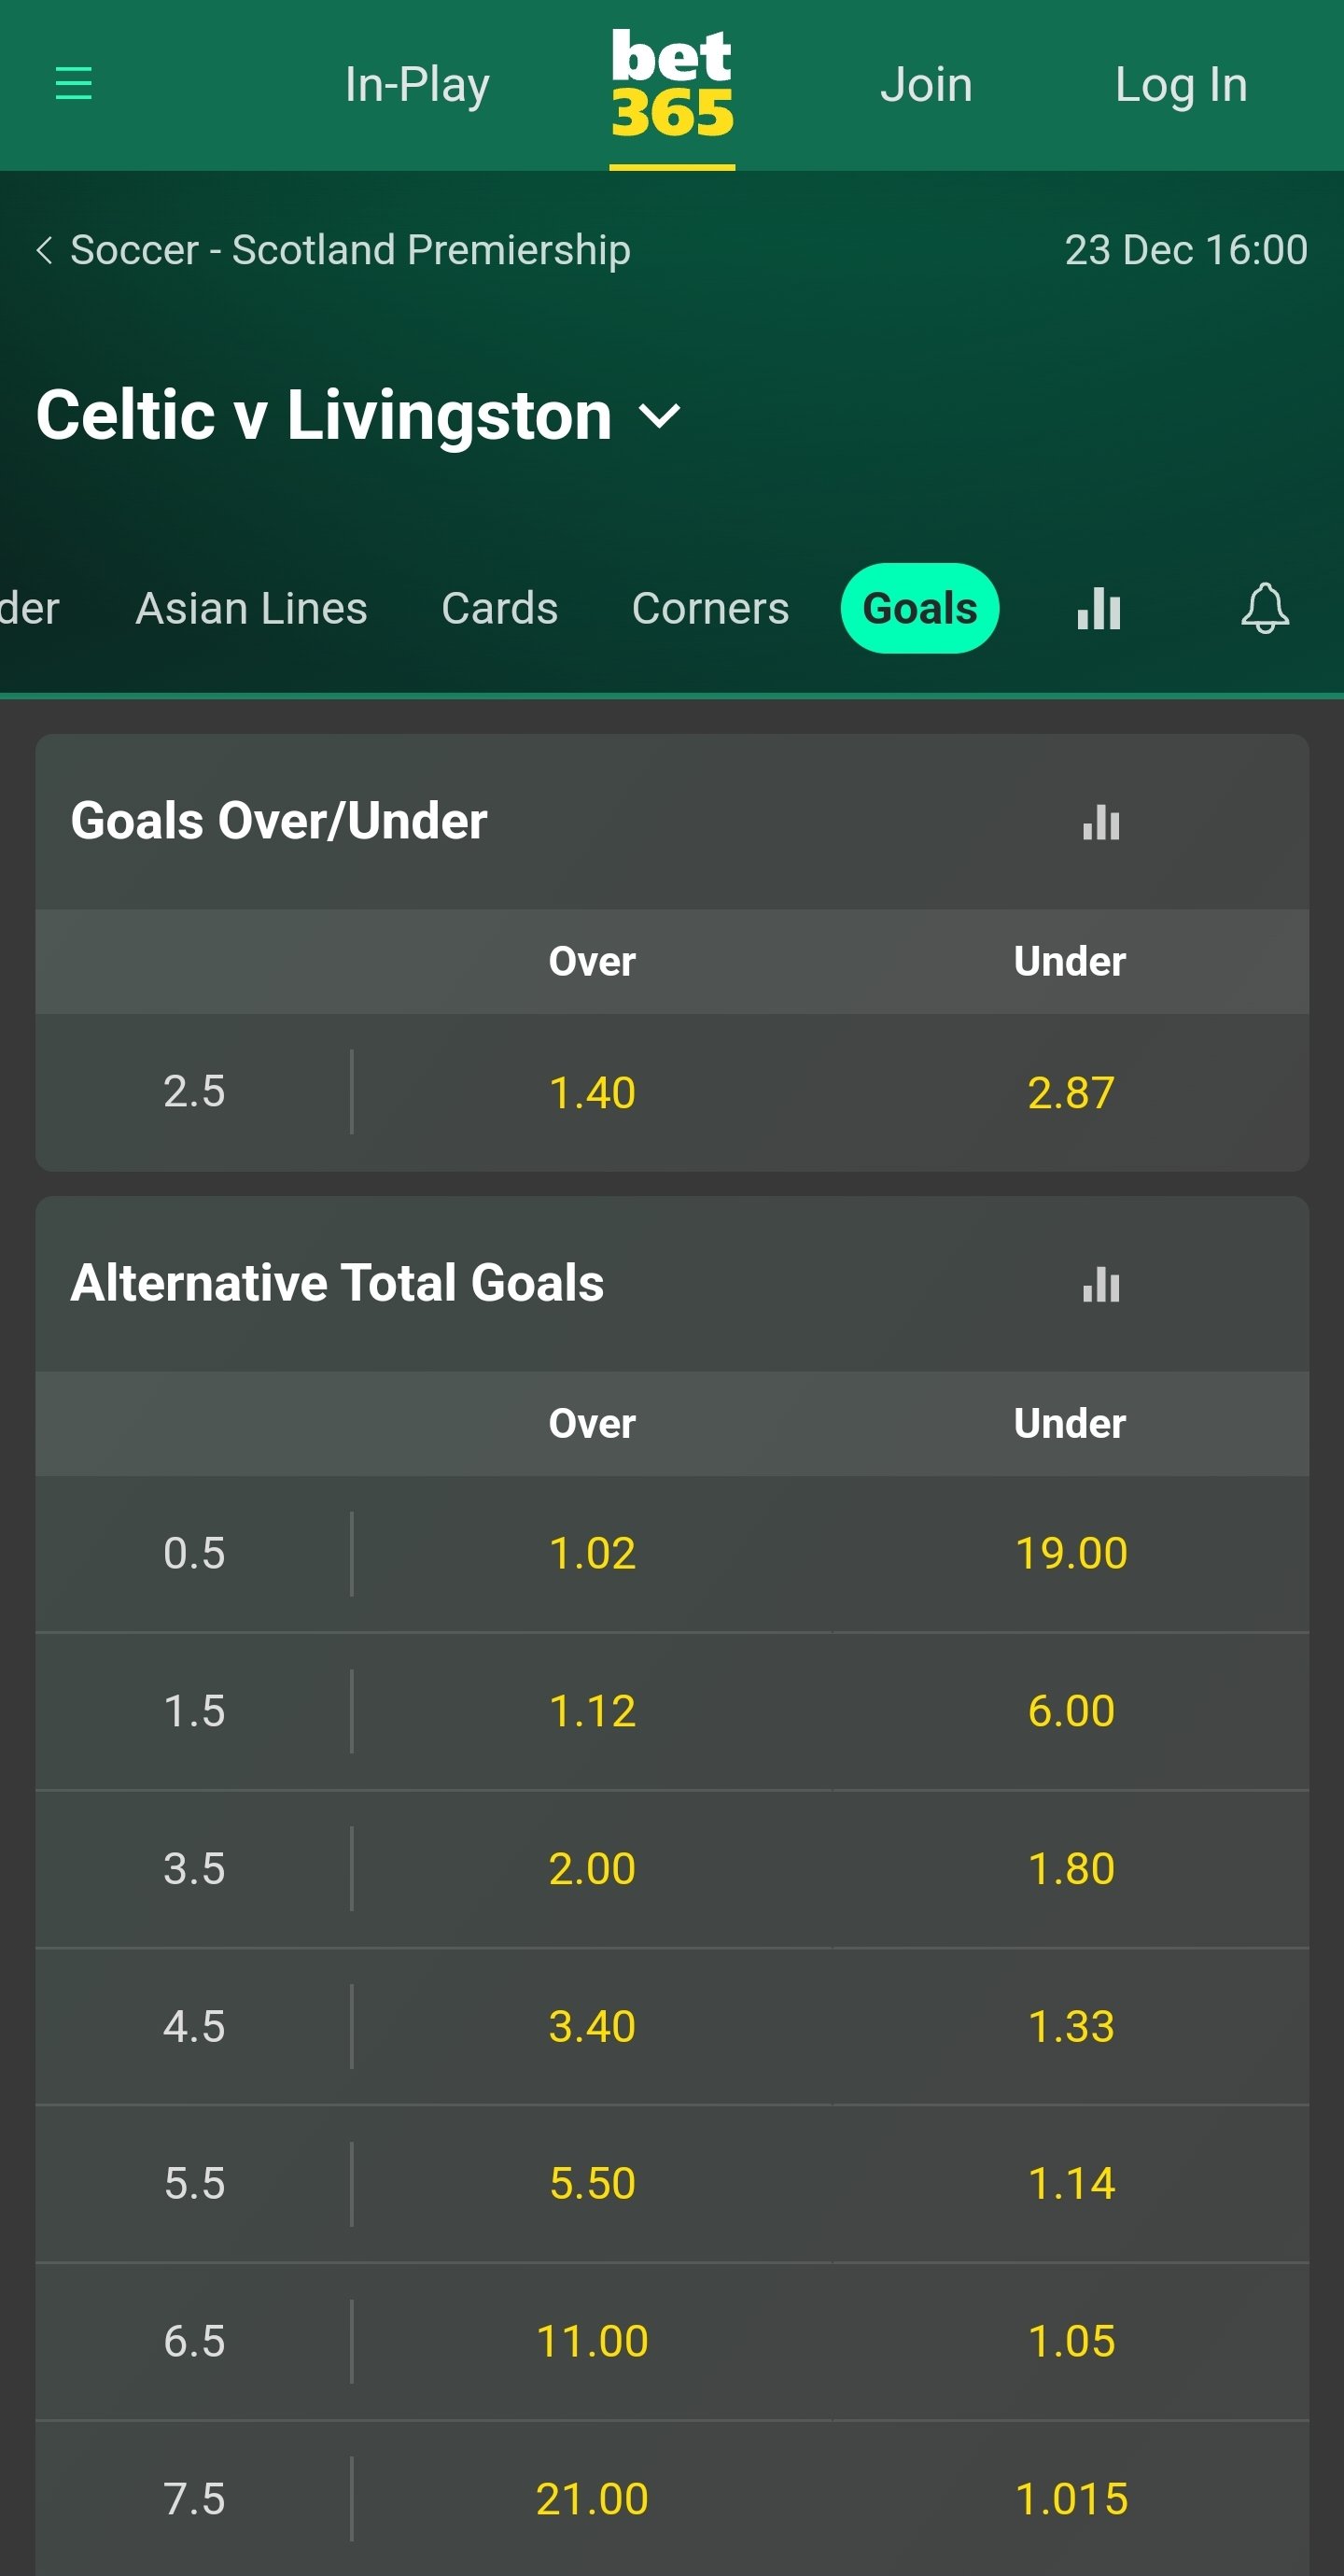Select Under 0.5 goals at 19.00

click(1071, 1553)
